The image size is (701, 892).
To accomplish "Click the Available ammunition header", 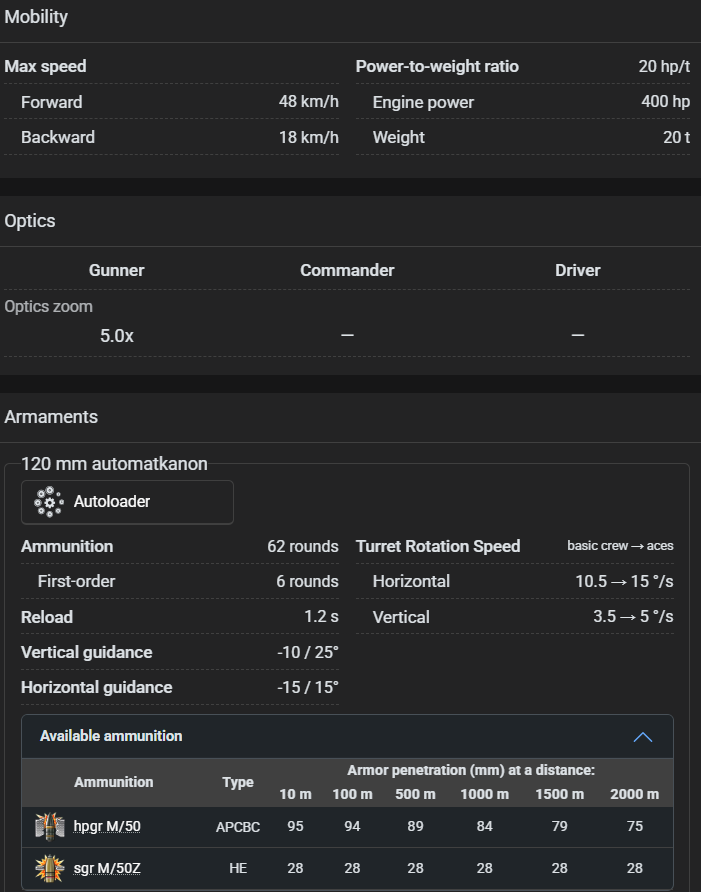I will pos(347,736).
